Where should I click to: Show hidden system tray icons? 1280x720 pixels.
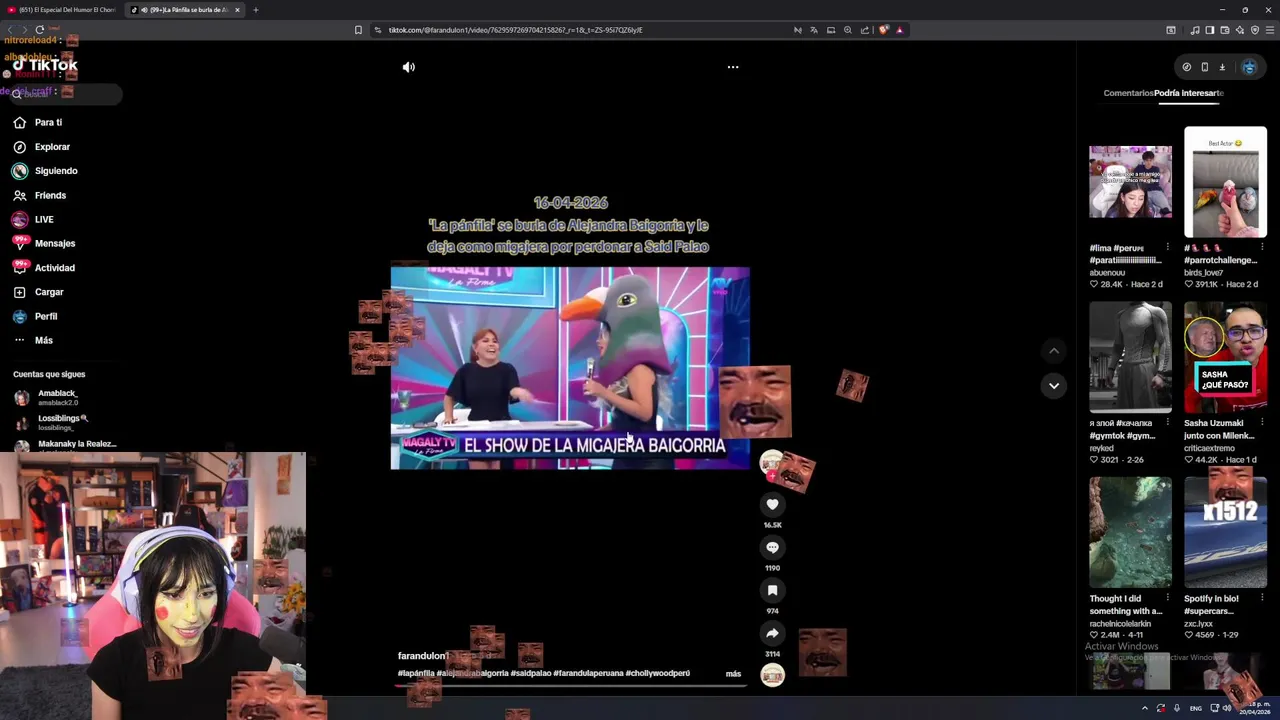(x=1145, y=708)
